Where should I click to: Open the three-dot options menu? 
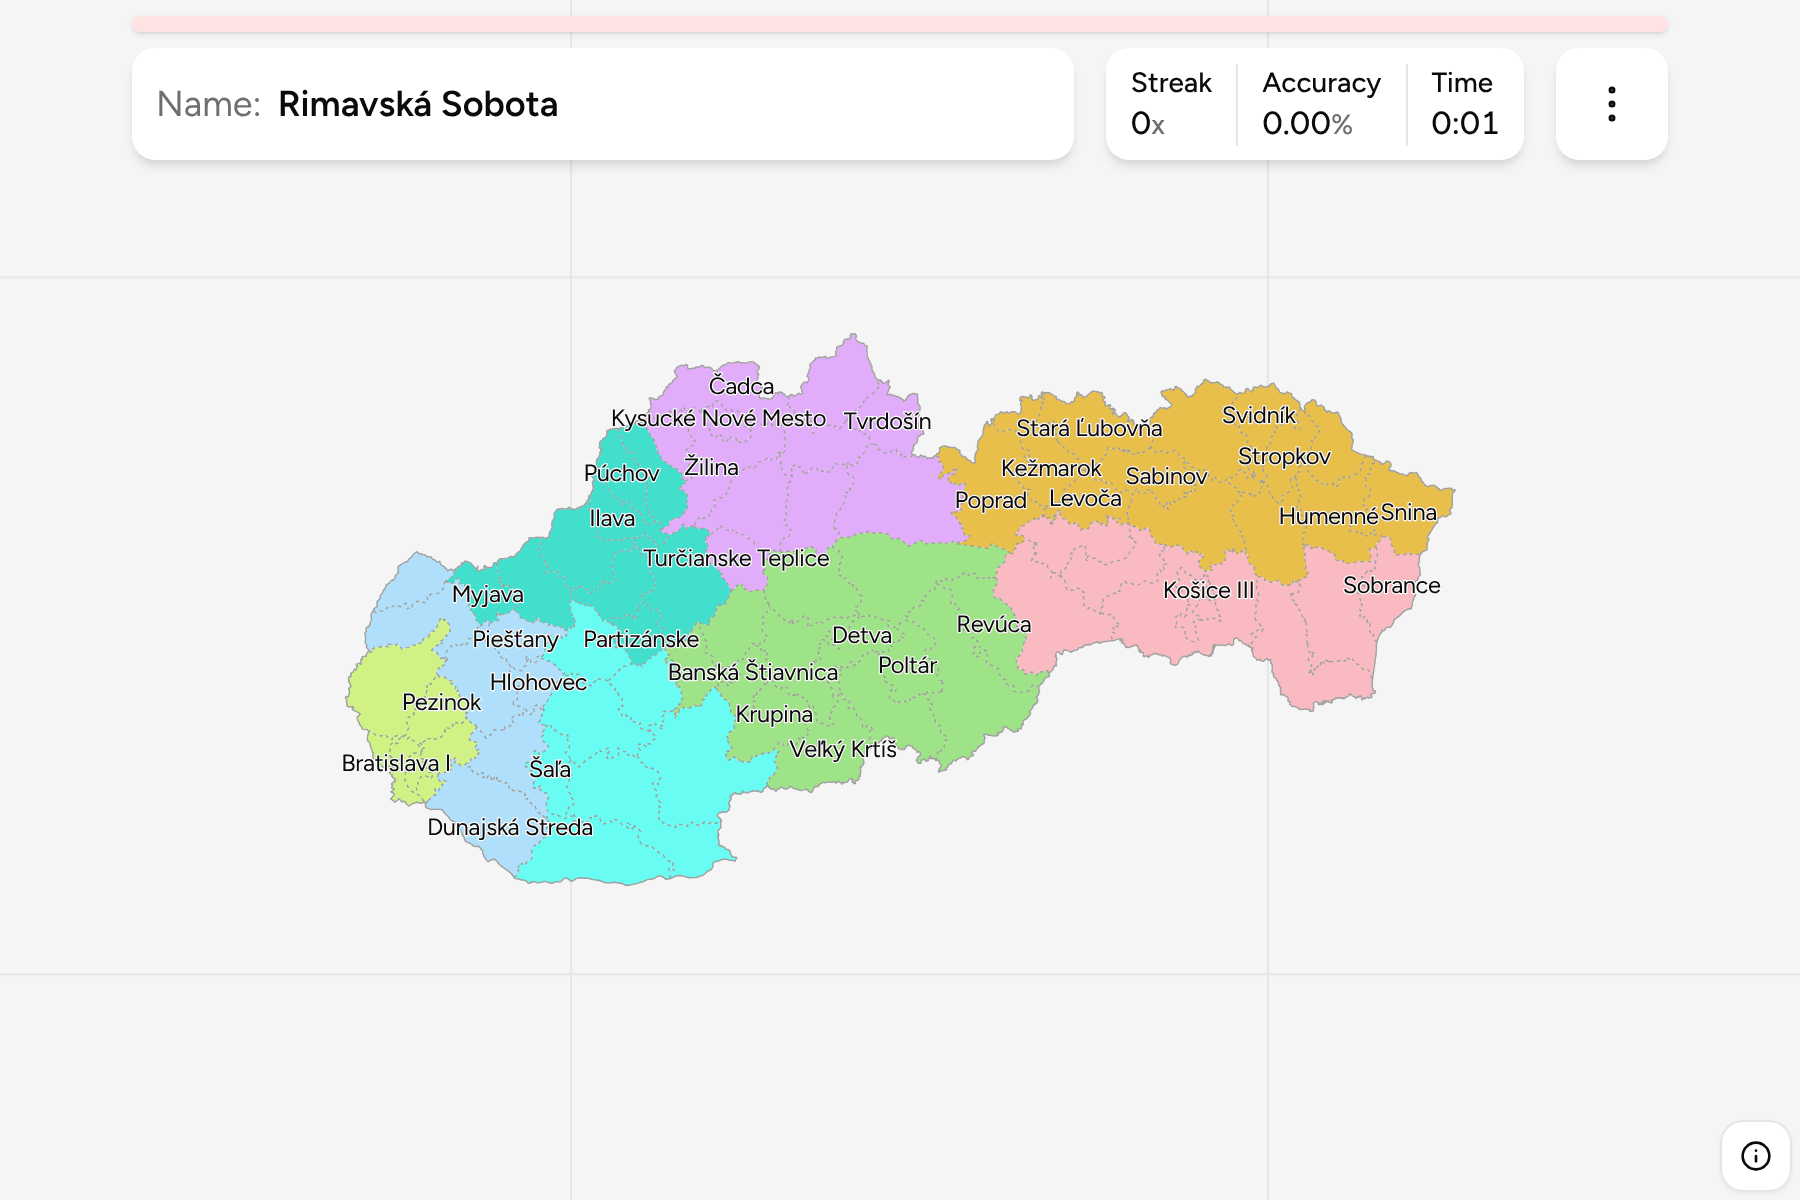(x=1611, y=104)
